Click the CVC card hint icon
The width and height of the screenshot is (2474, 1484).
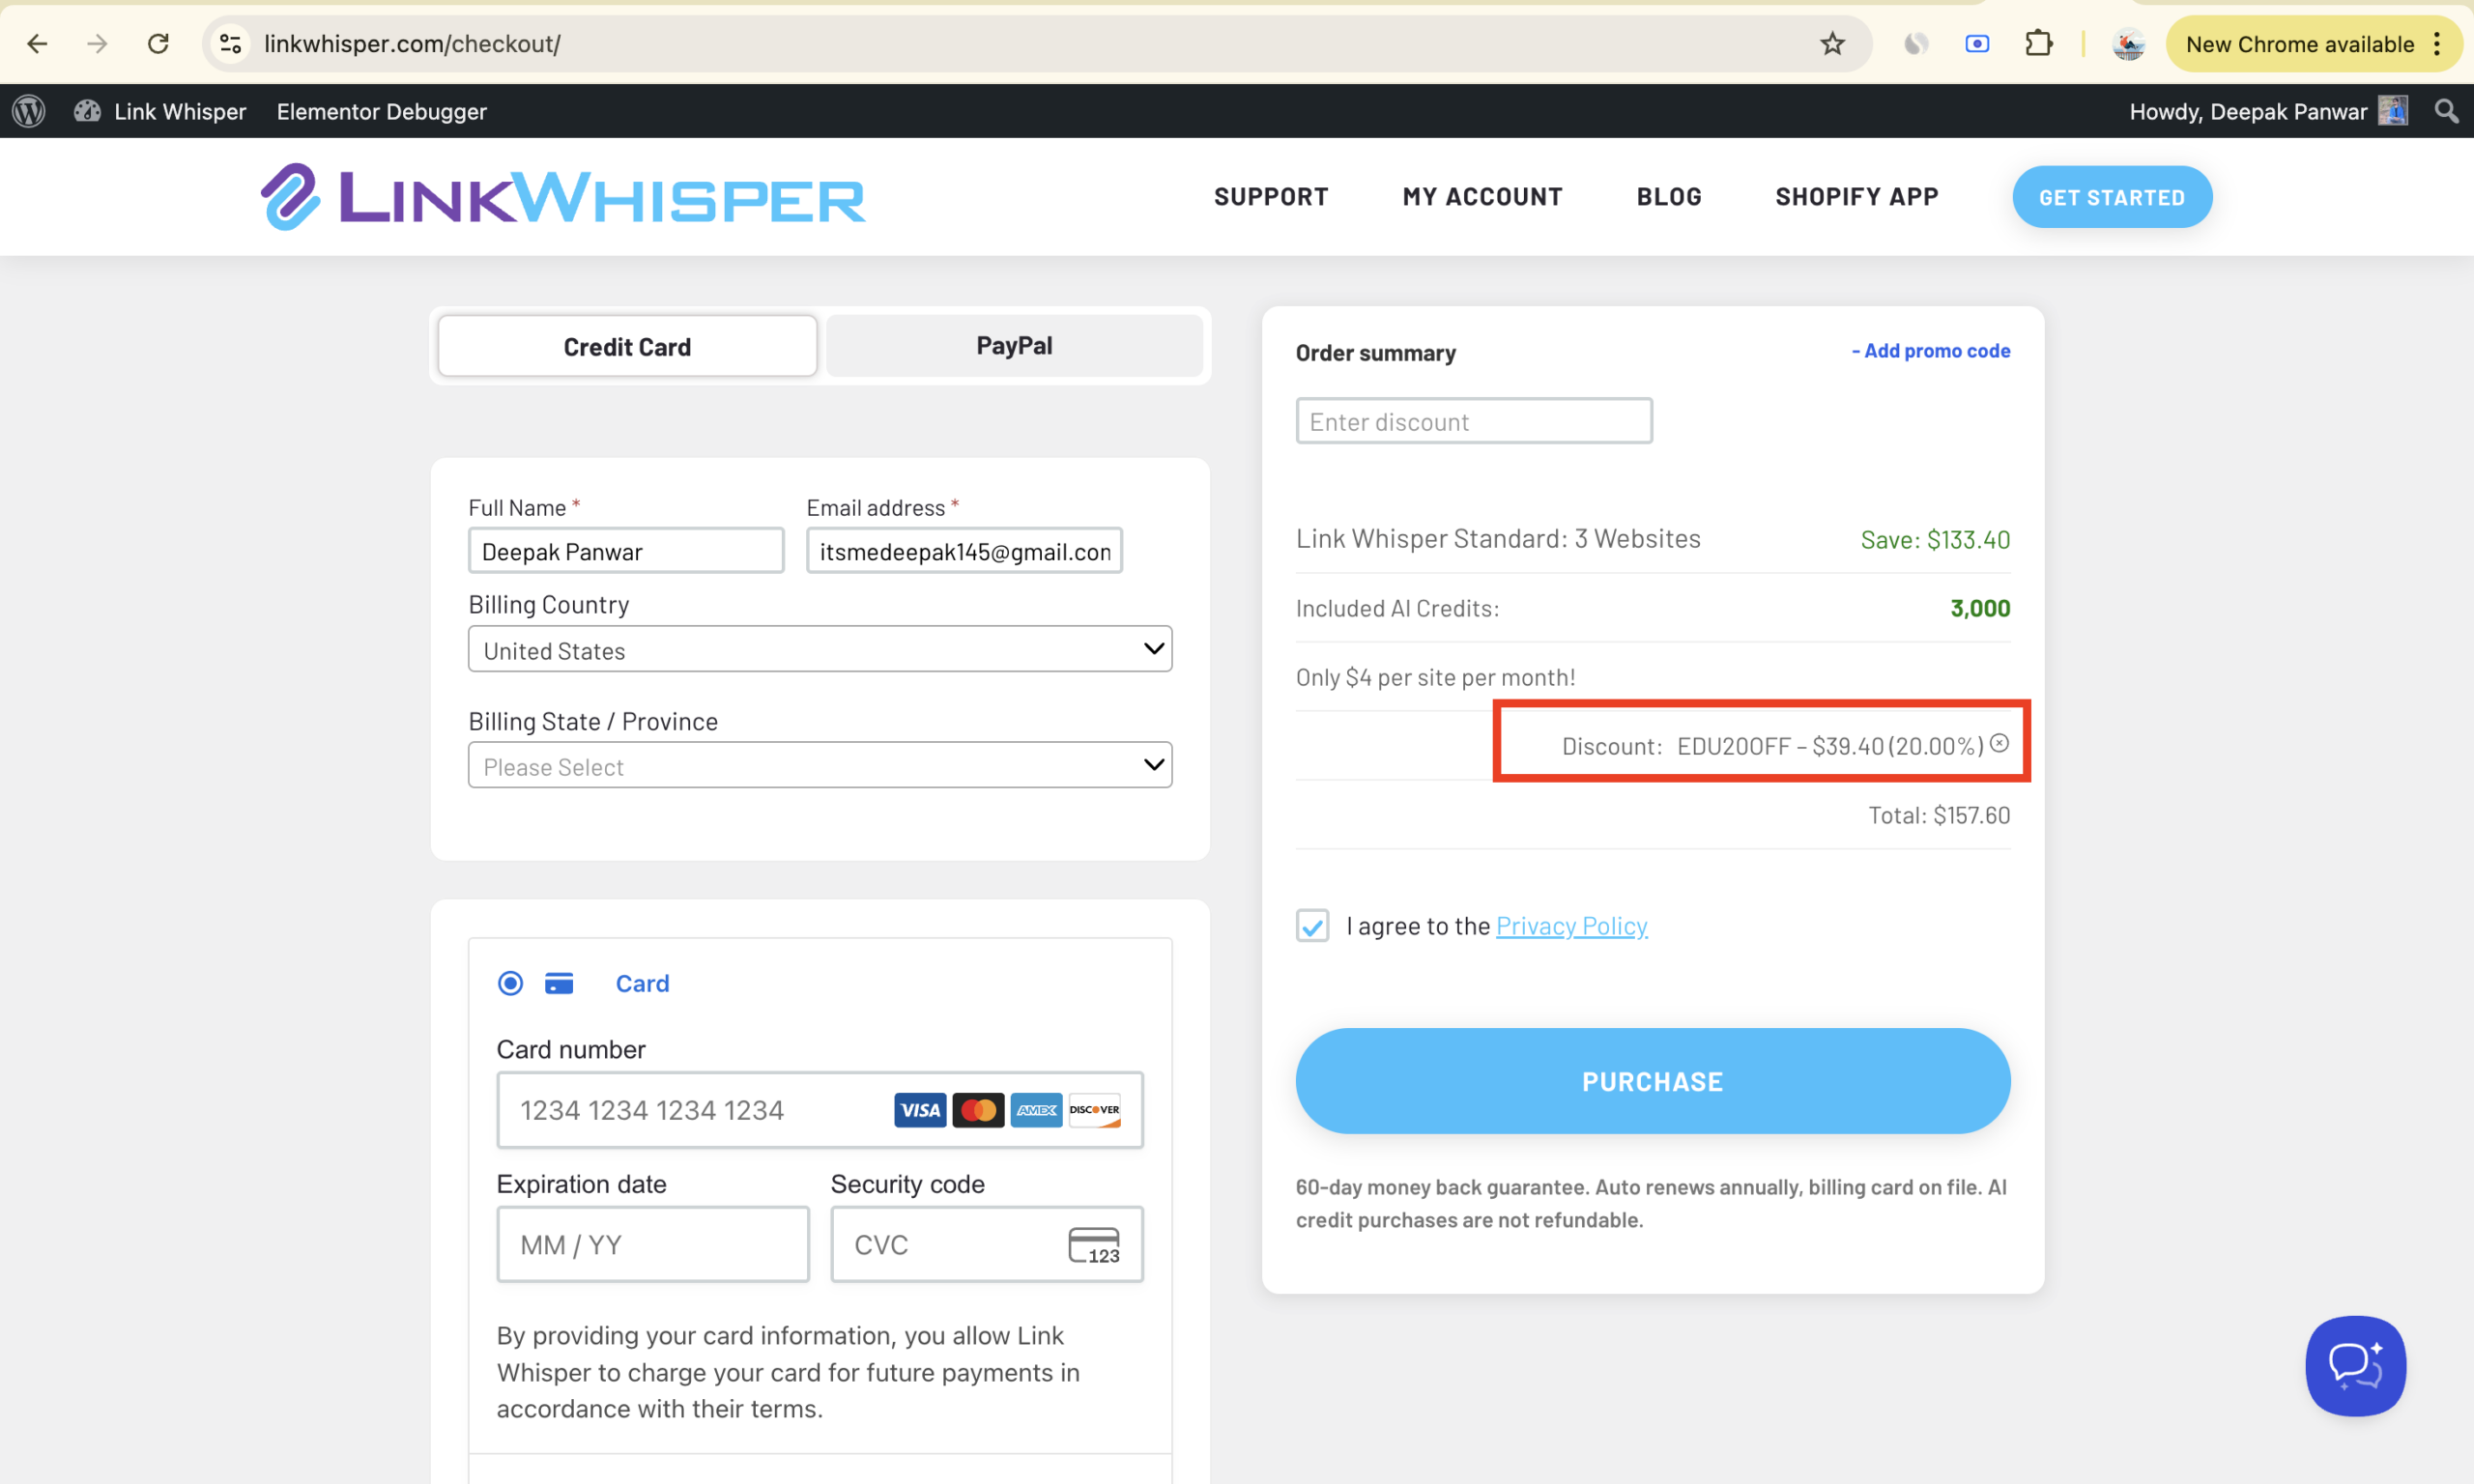pos(1094,1245)
